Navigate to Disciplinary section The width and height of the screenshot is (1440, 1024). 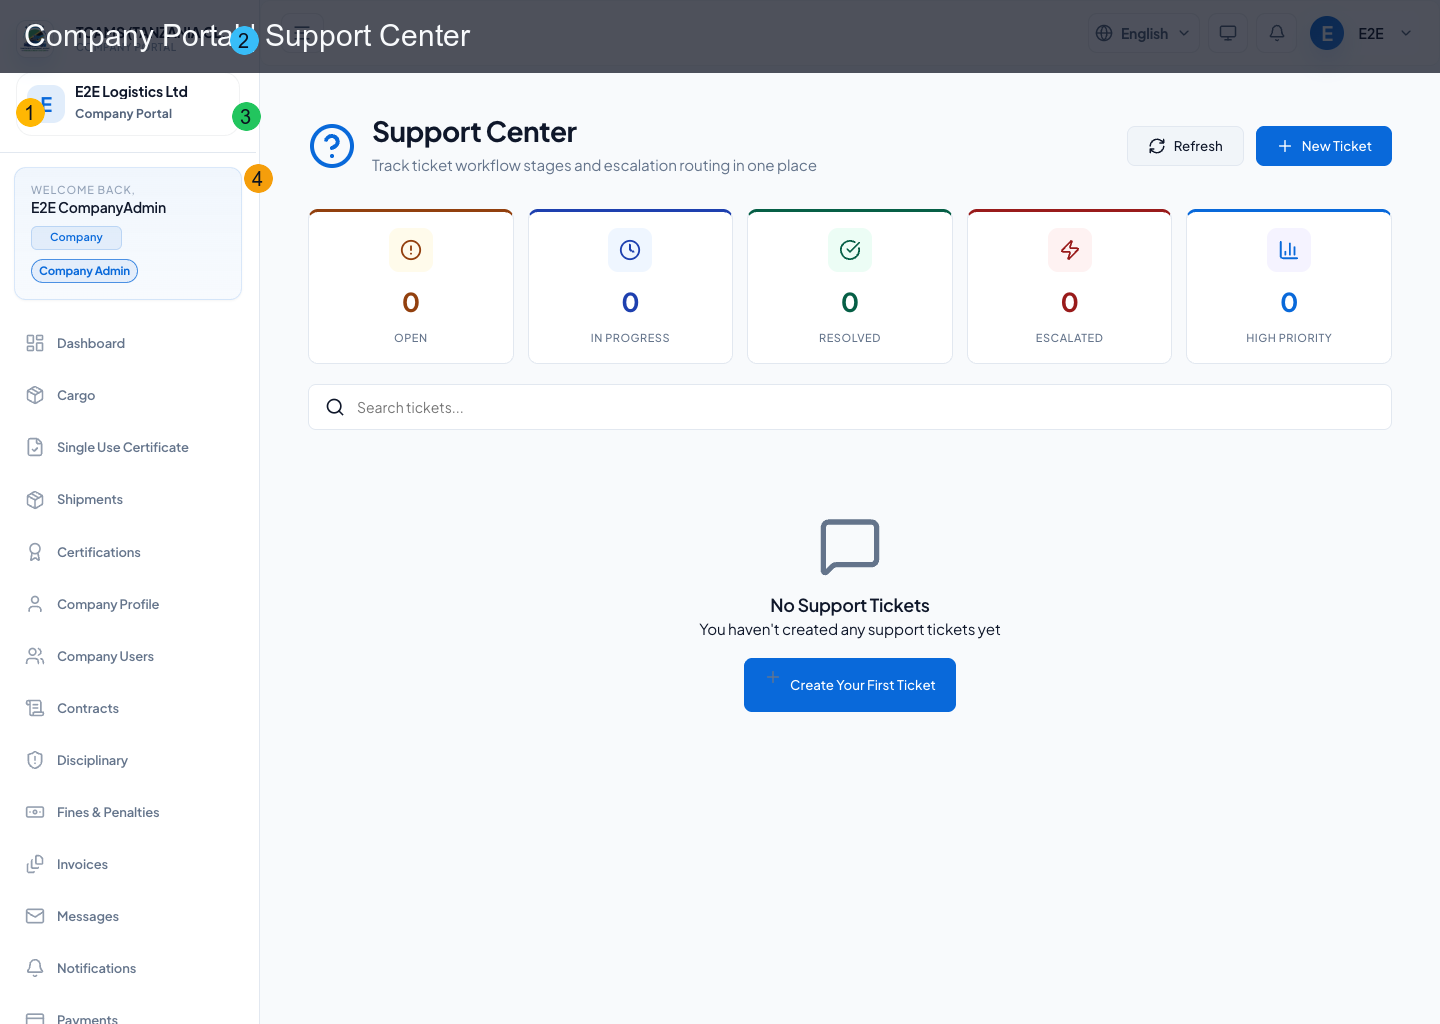point(130,760)
